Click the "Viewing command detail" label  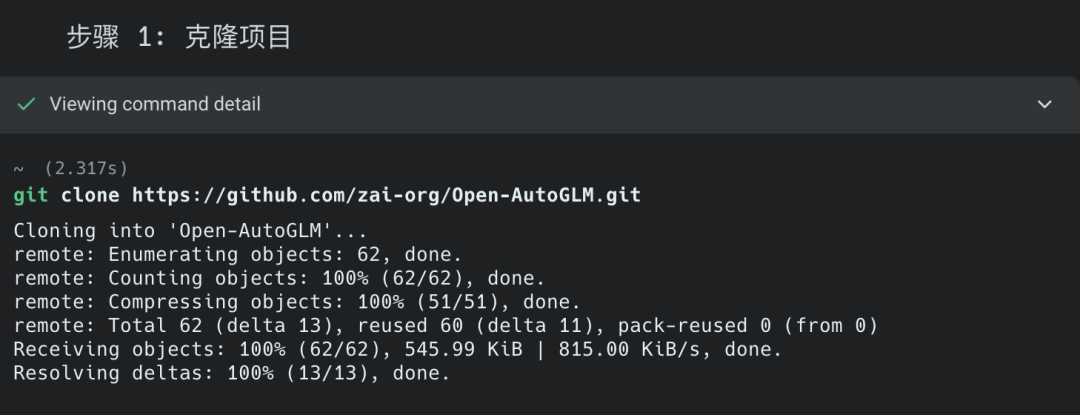coord(155,104)
